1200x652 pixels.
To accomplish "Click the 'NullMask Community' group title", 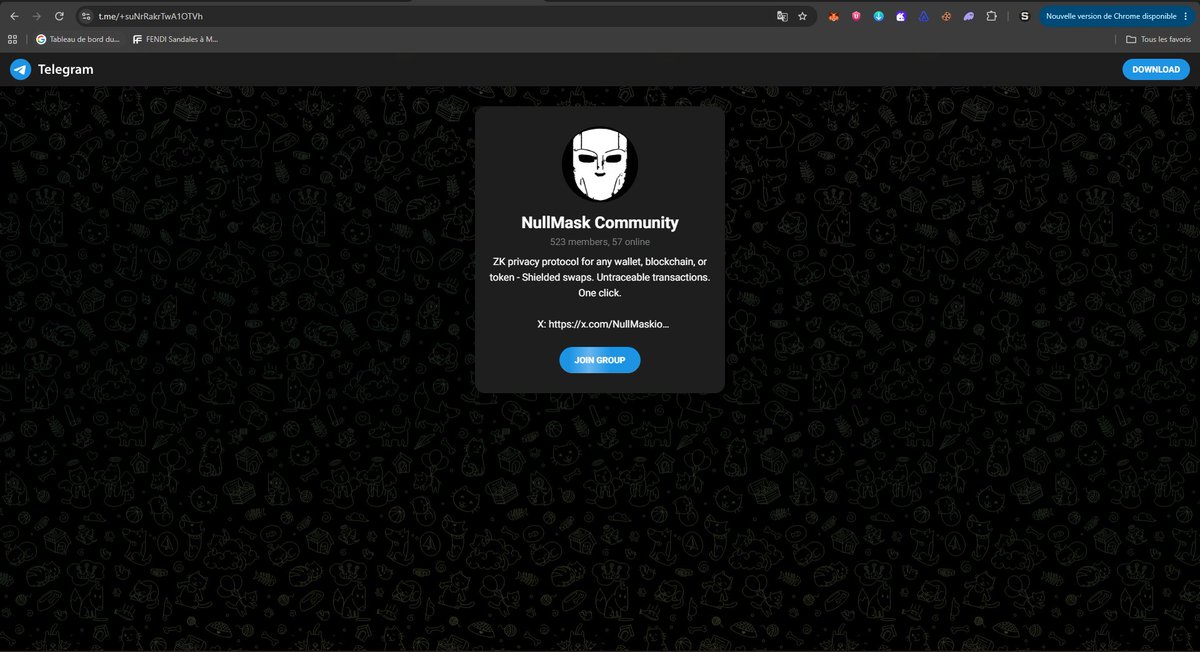I will (x=600, y=223).
